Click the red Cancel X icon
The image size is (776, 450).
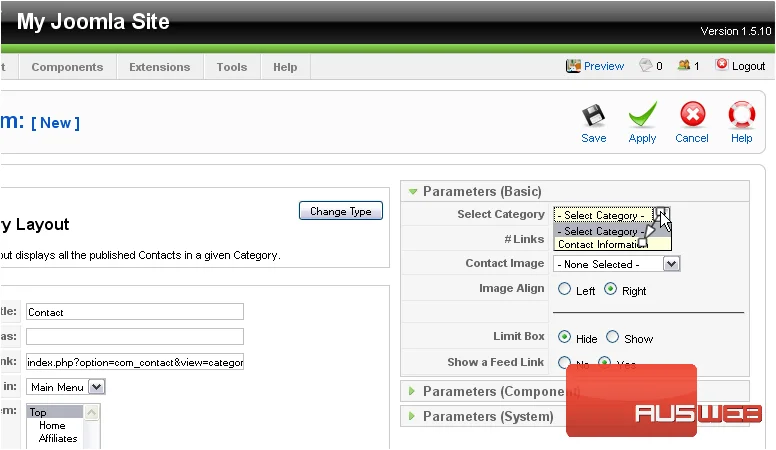pyautogui.click(x=692, y=115)
